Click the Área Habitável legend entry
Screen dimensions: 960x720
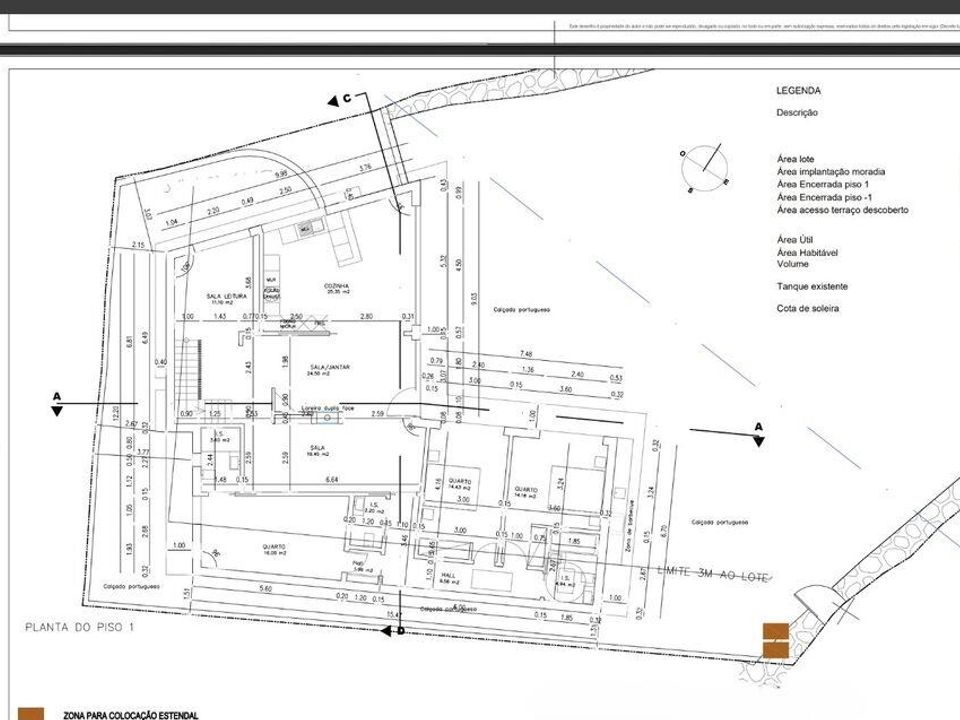807,252
